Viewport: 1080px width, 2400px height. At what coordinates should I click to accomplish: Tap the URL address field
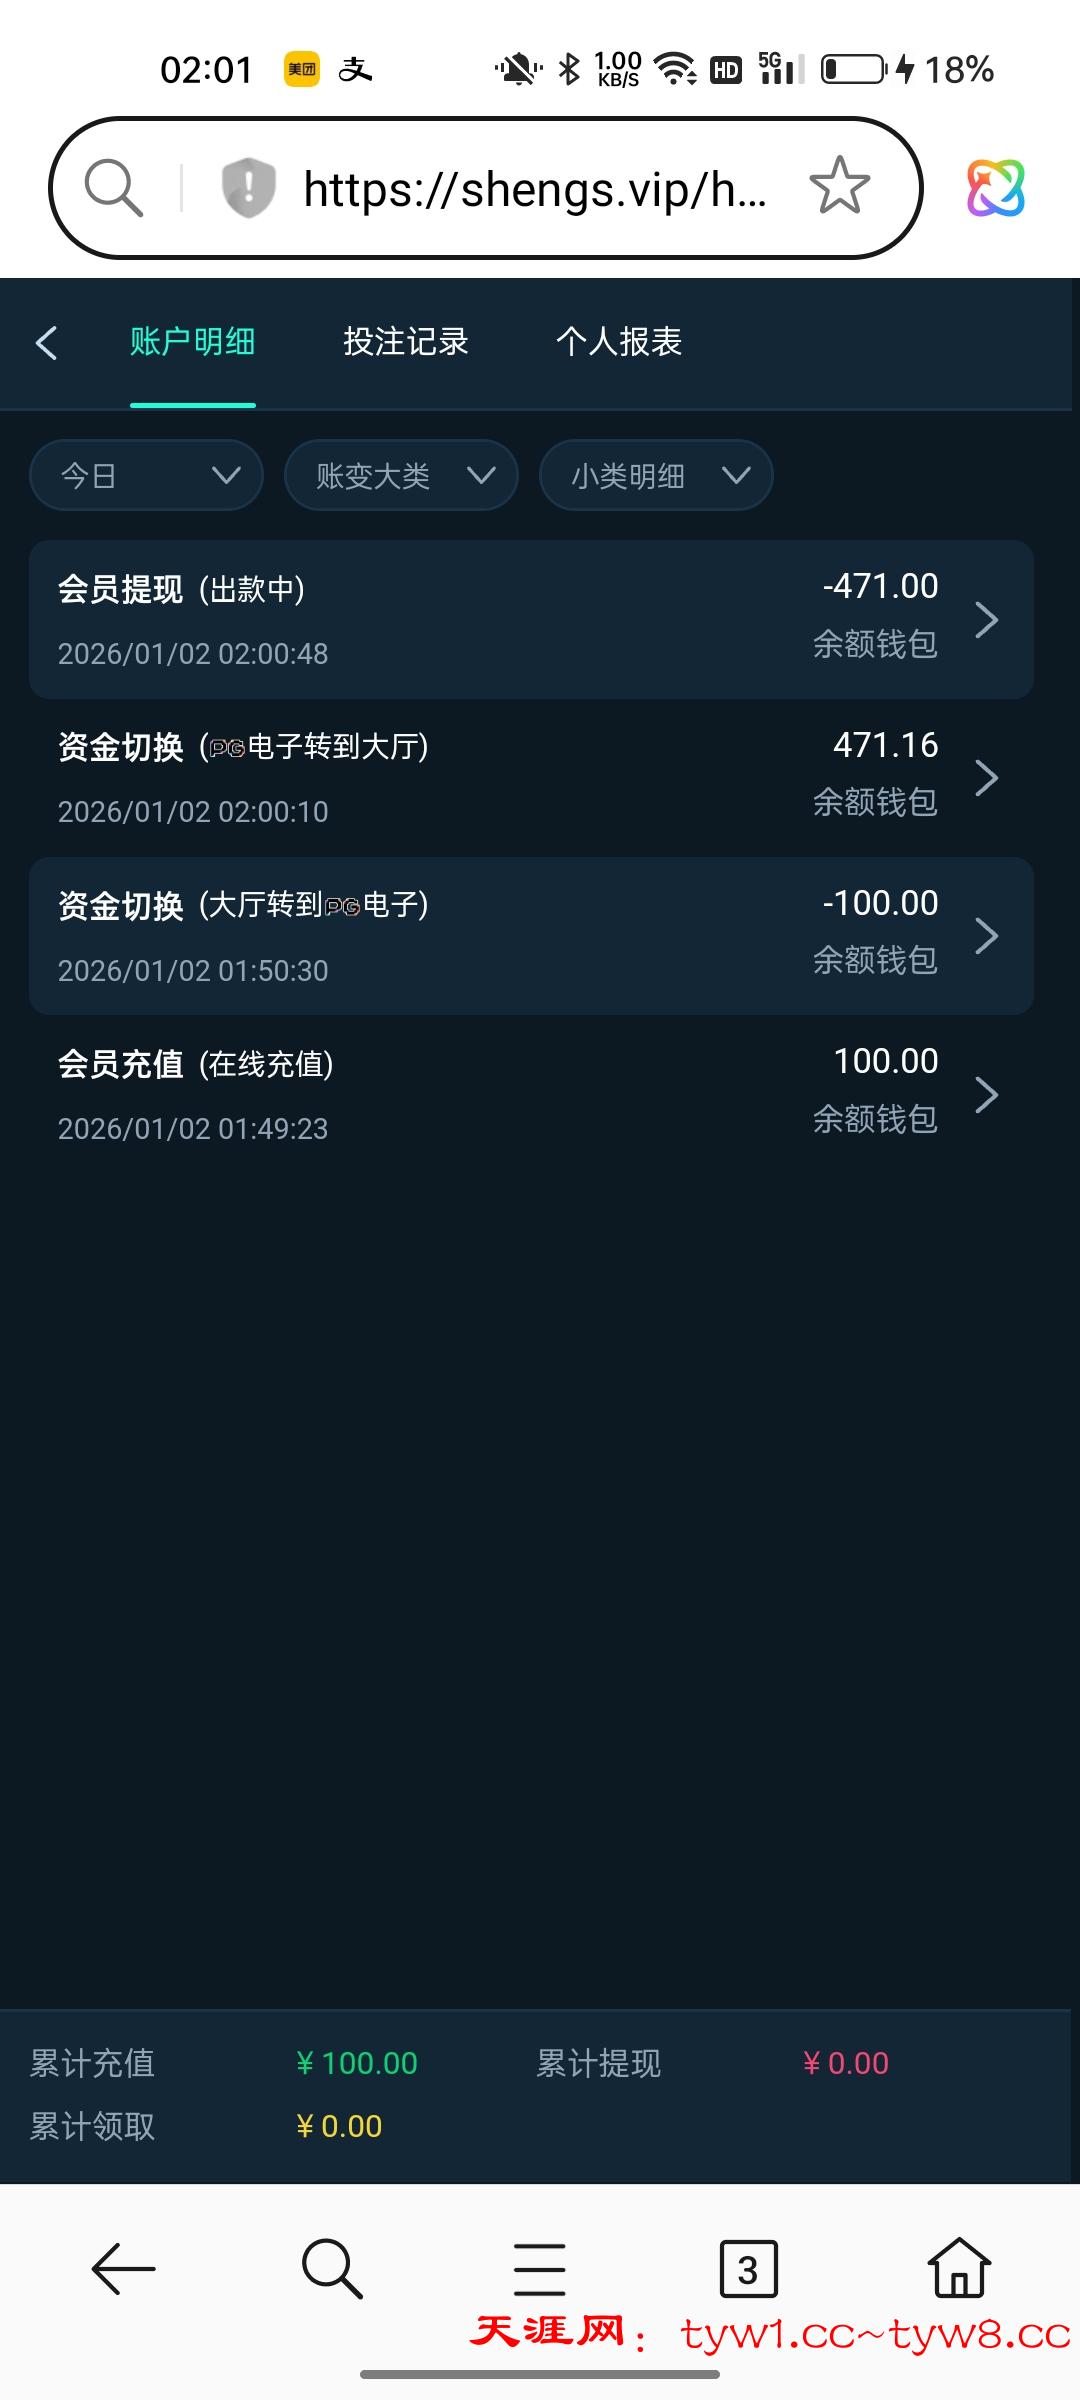(535, 189)
